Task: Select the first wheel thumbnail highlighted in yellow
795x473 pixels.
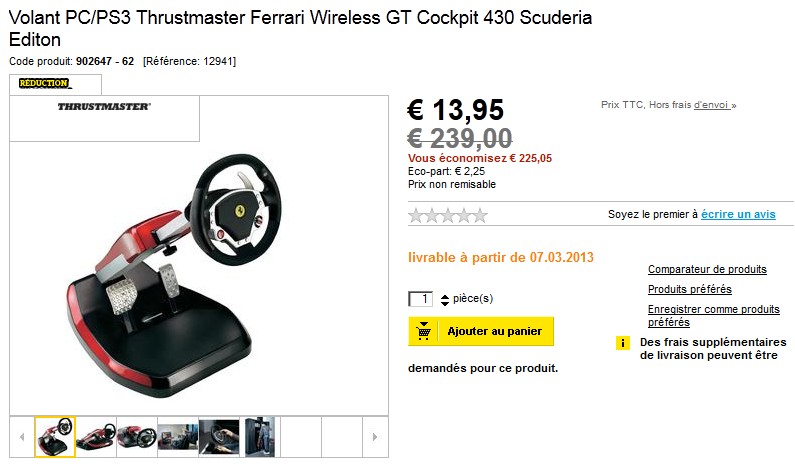Action: 55,436
